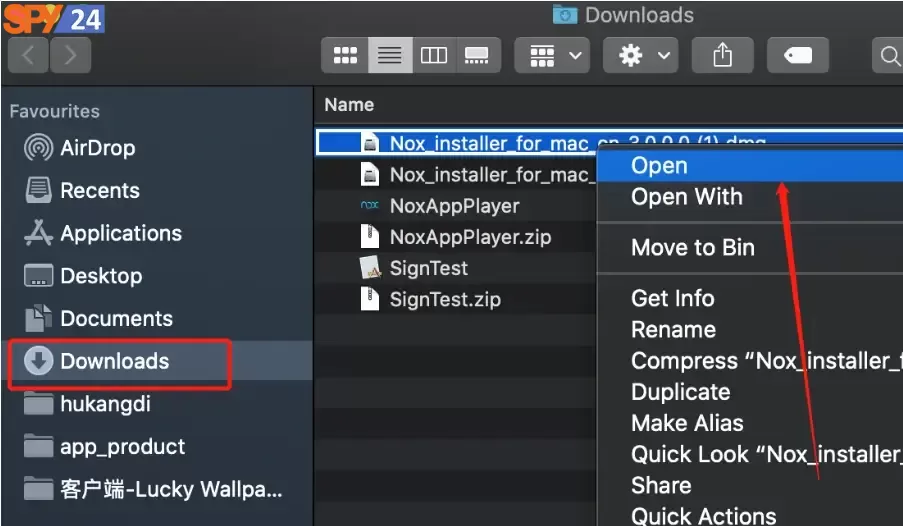Click the Edit Tags toolbar button
Viewport: 903px width, 526px height.
pos(798,55)
